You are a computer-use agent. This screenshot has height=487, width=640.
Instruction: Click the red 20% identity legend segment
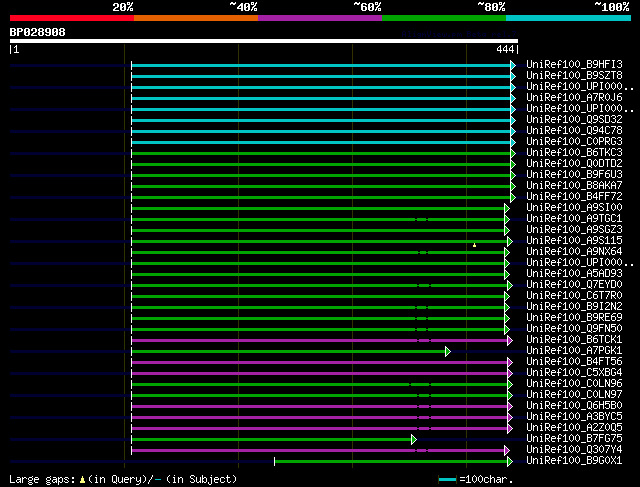(72, 18)
